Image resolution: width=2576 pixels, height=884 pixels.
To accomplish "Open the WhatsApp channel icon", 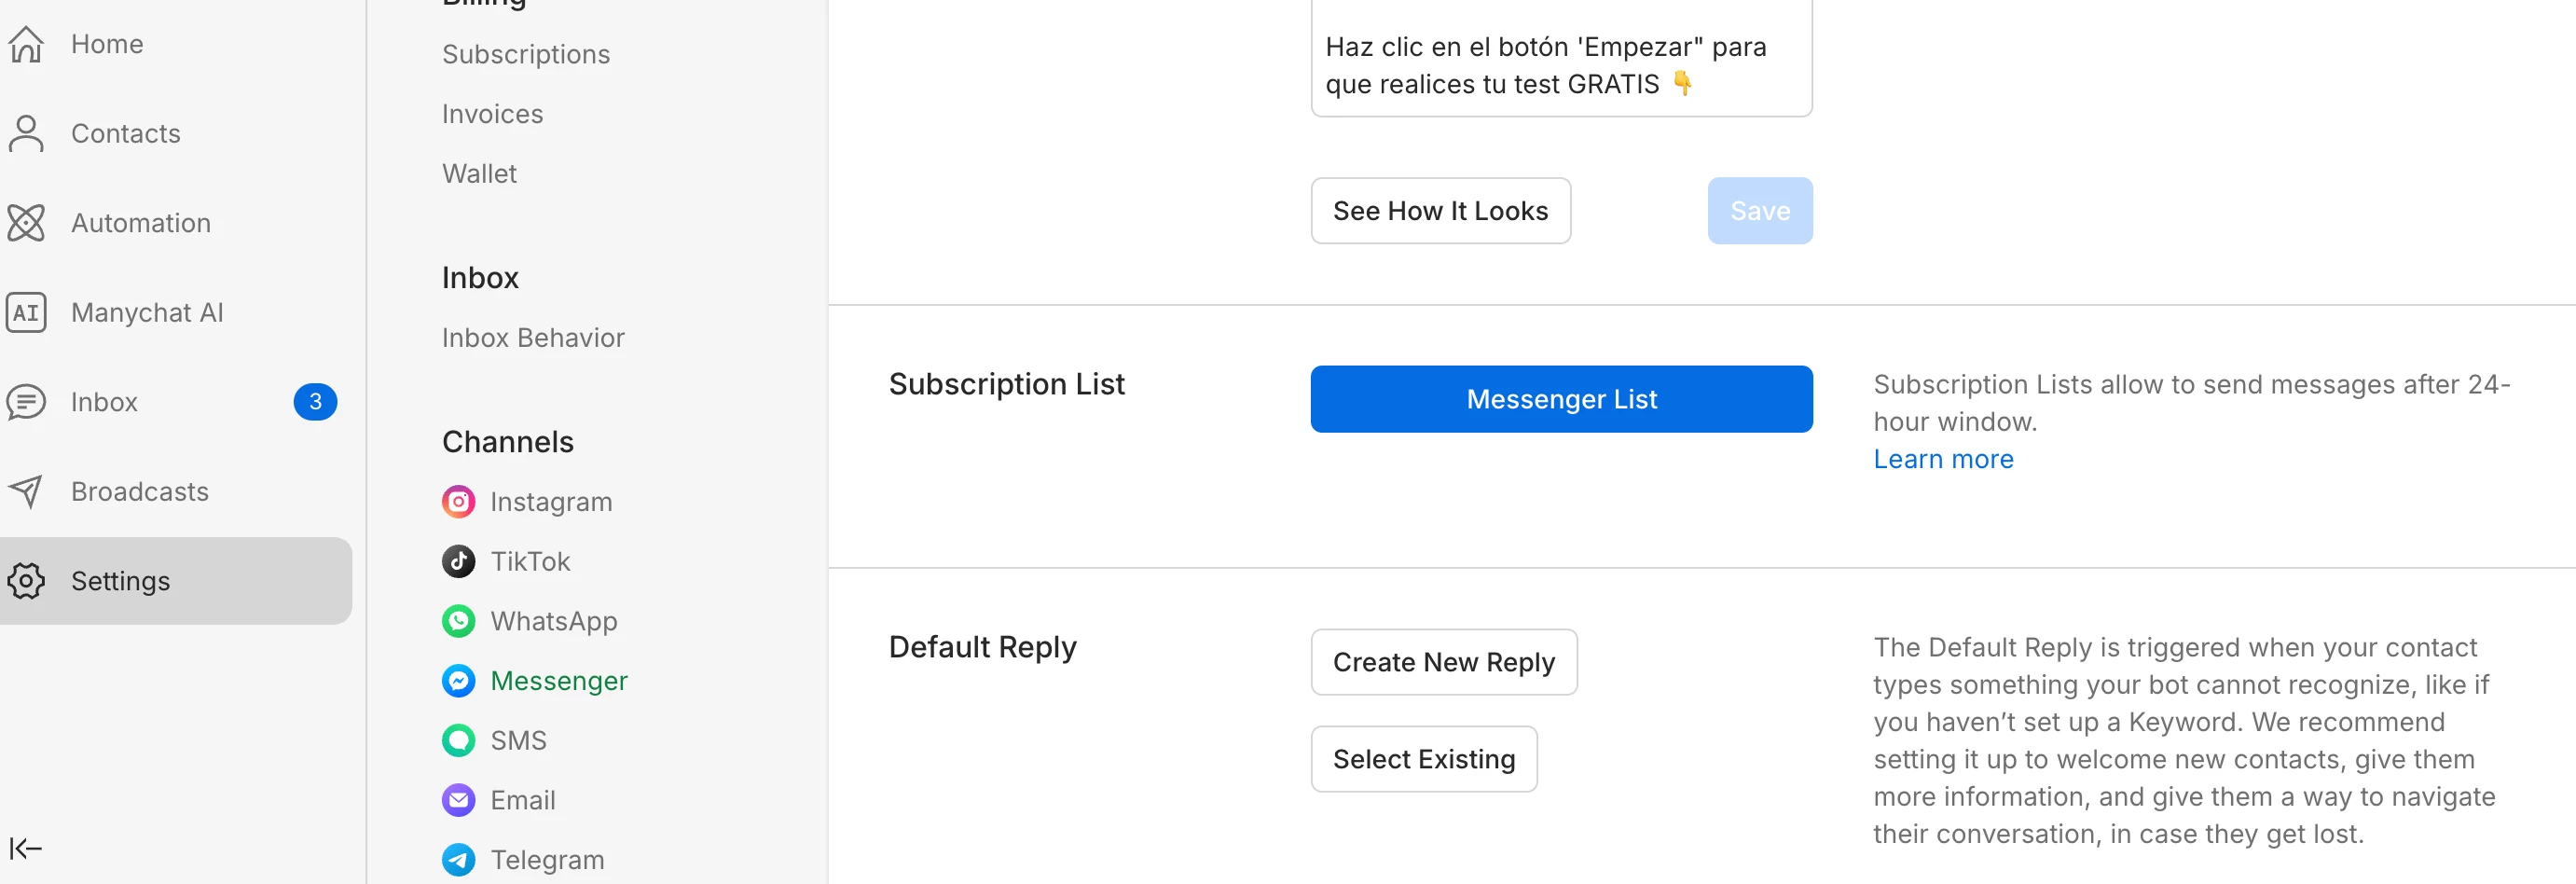I will 458,621.
